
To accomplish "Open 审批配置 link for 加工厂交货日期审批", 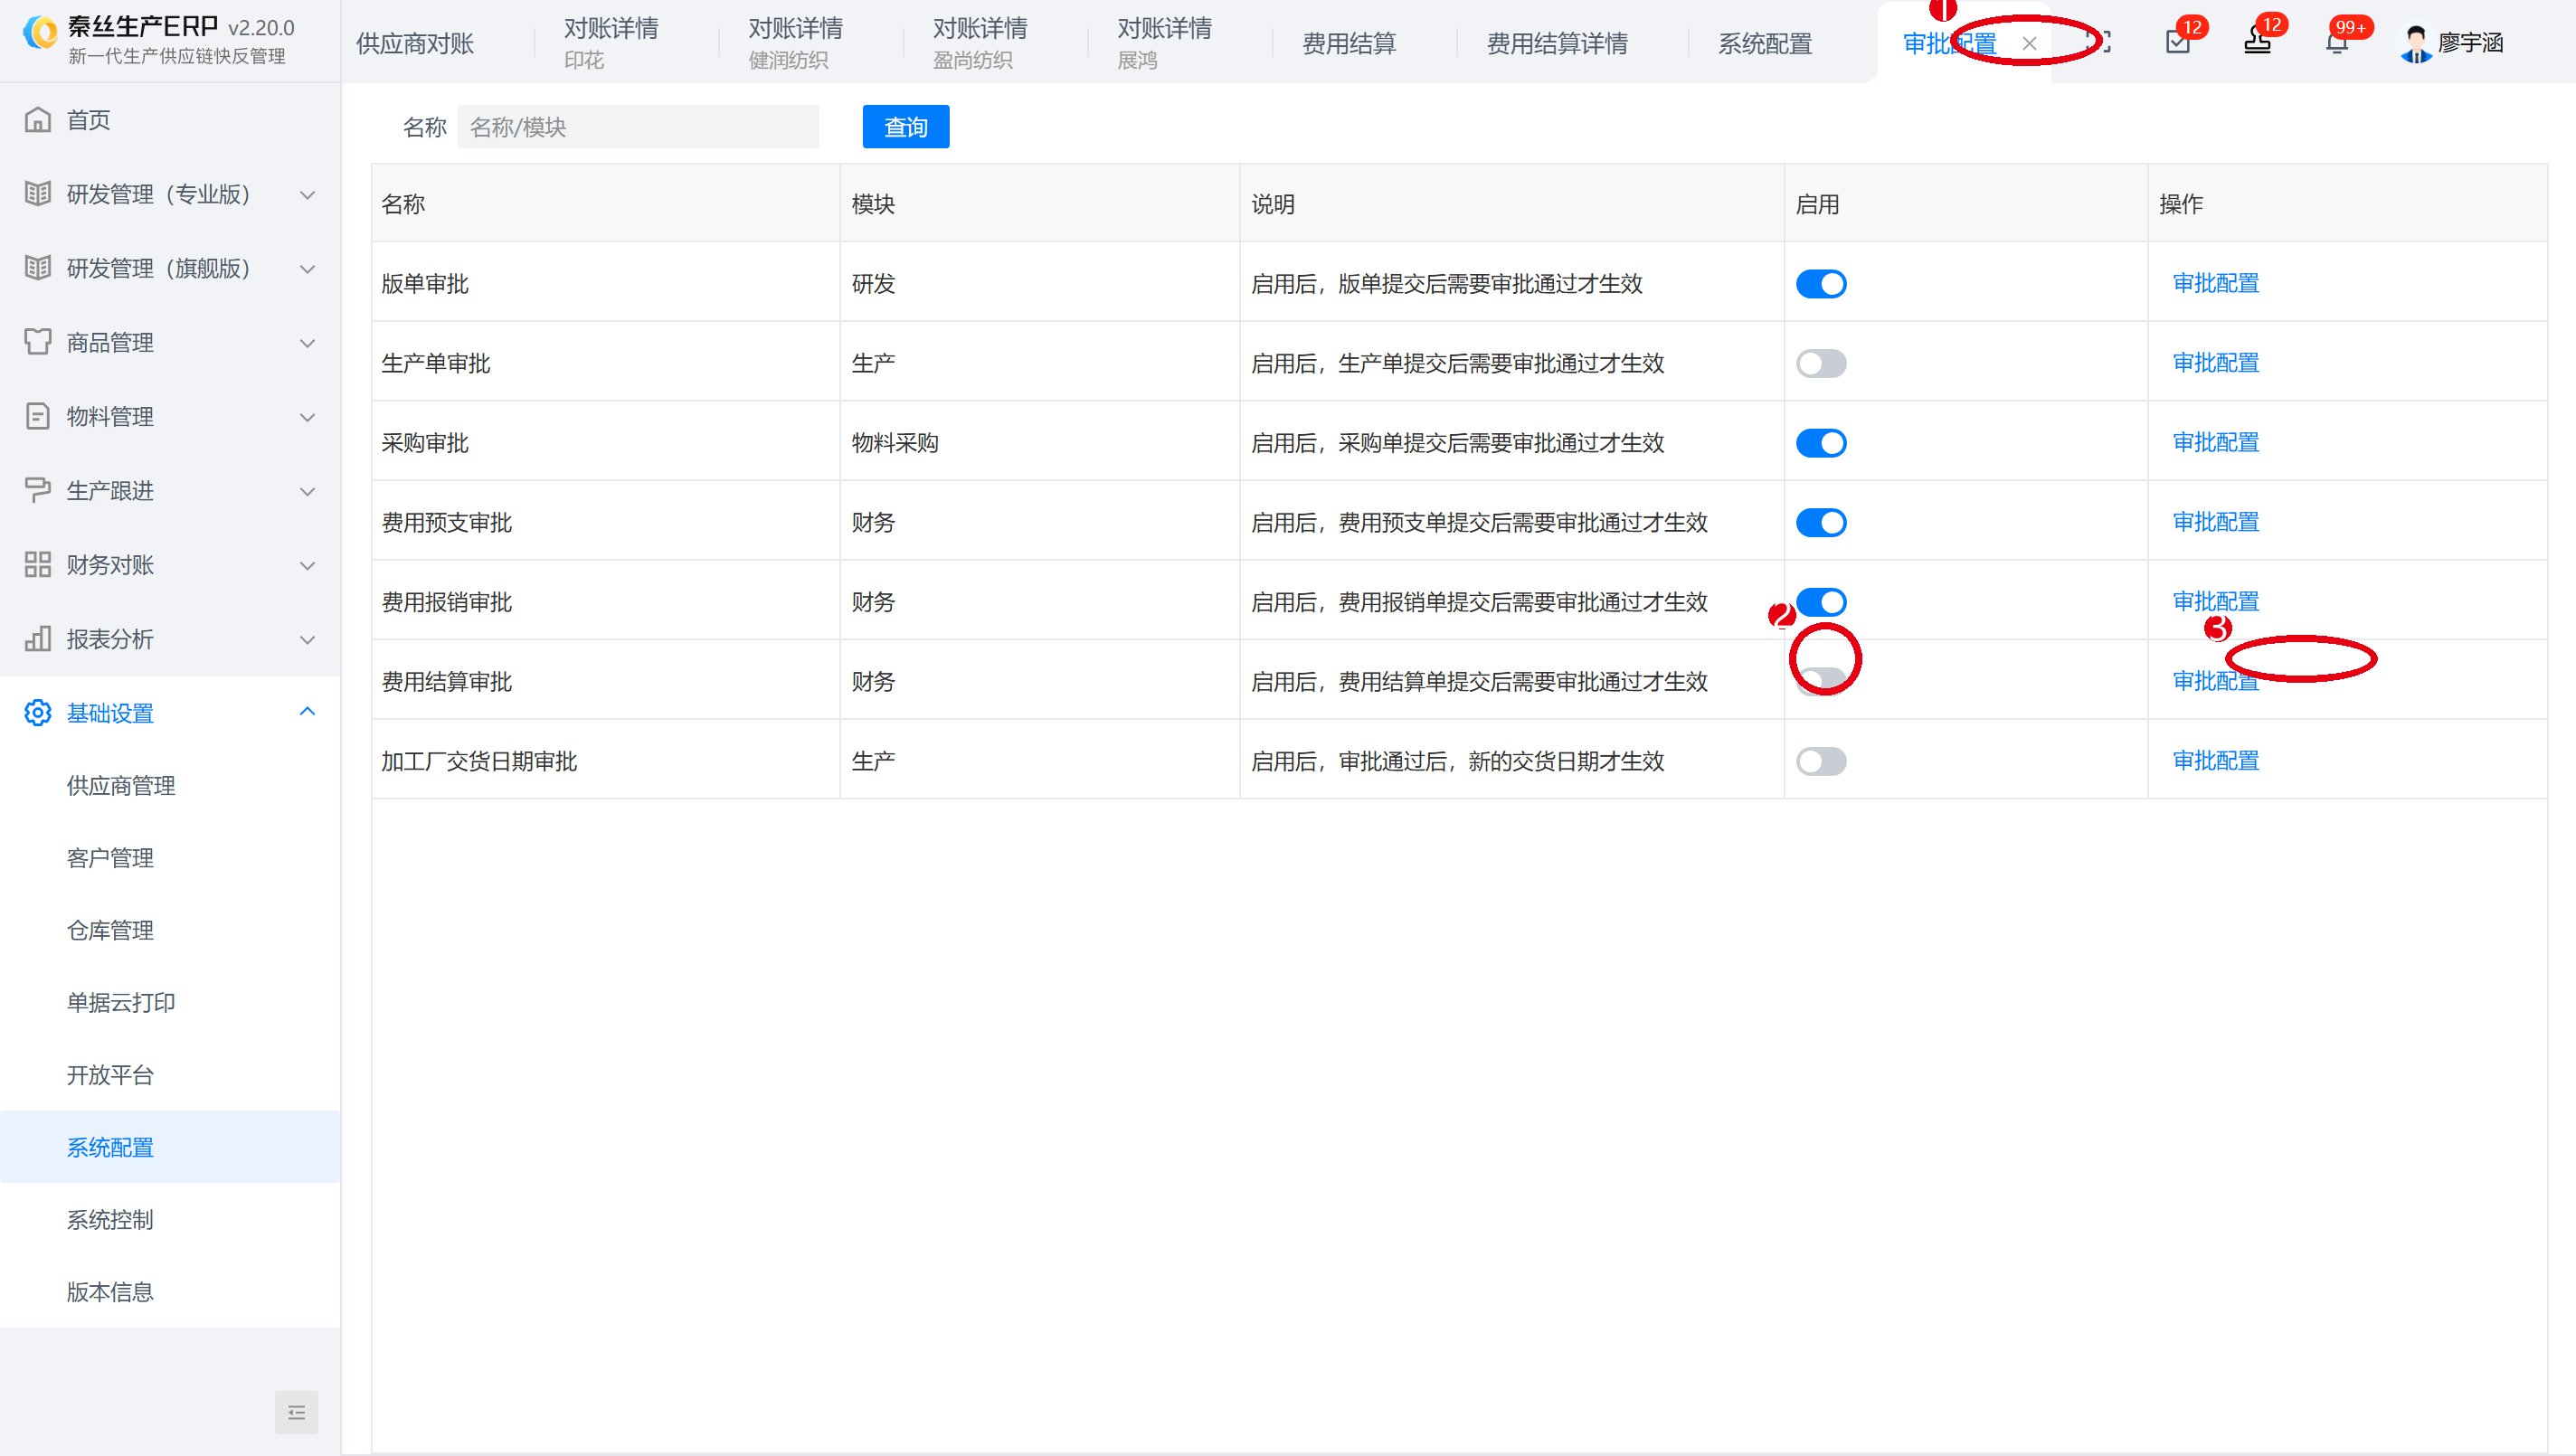I will (2216, 760).
